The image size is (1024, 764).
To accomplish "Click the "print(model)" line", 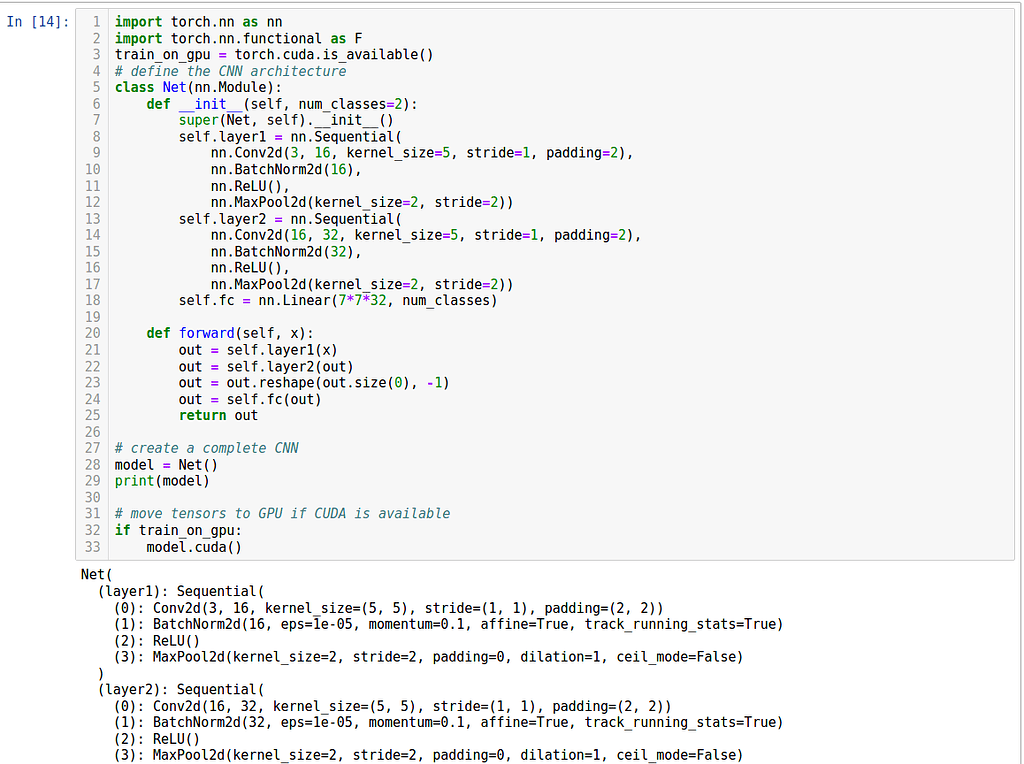I will [x=163, y=481].
